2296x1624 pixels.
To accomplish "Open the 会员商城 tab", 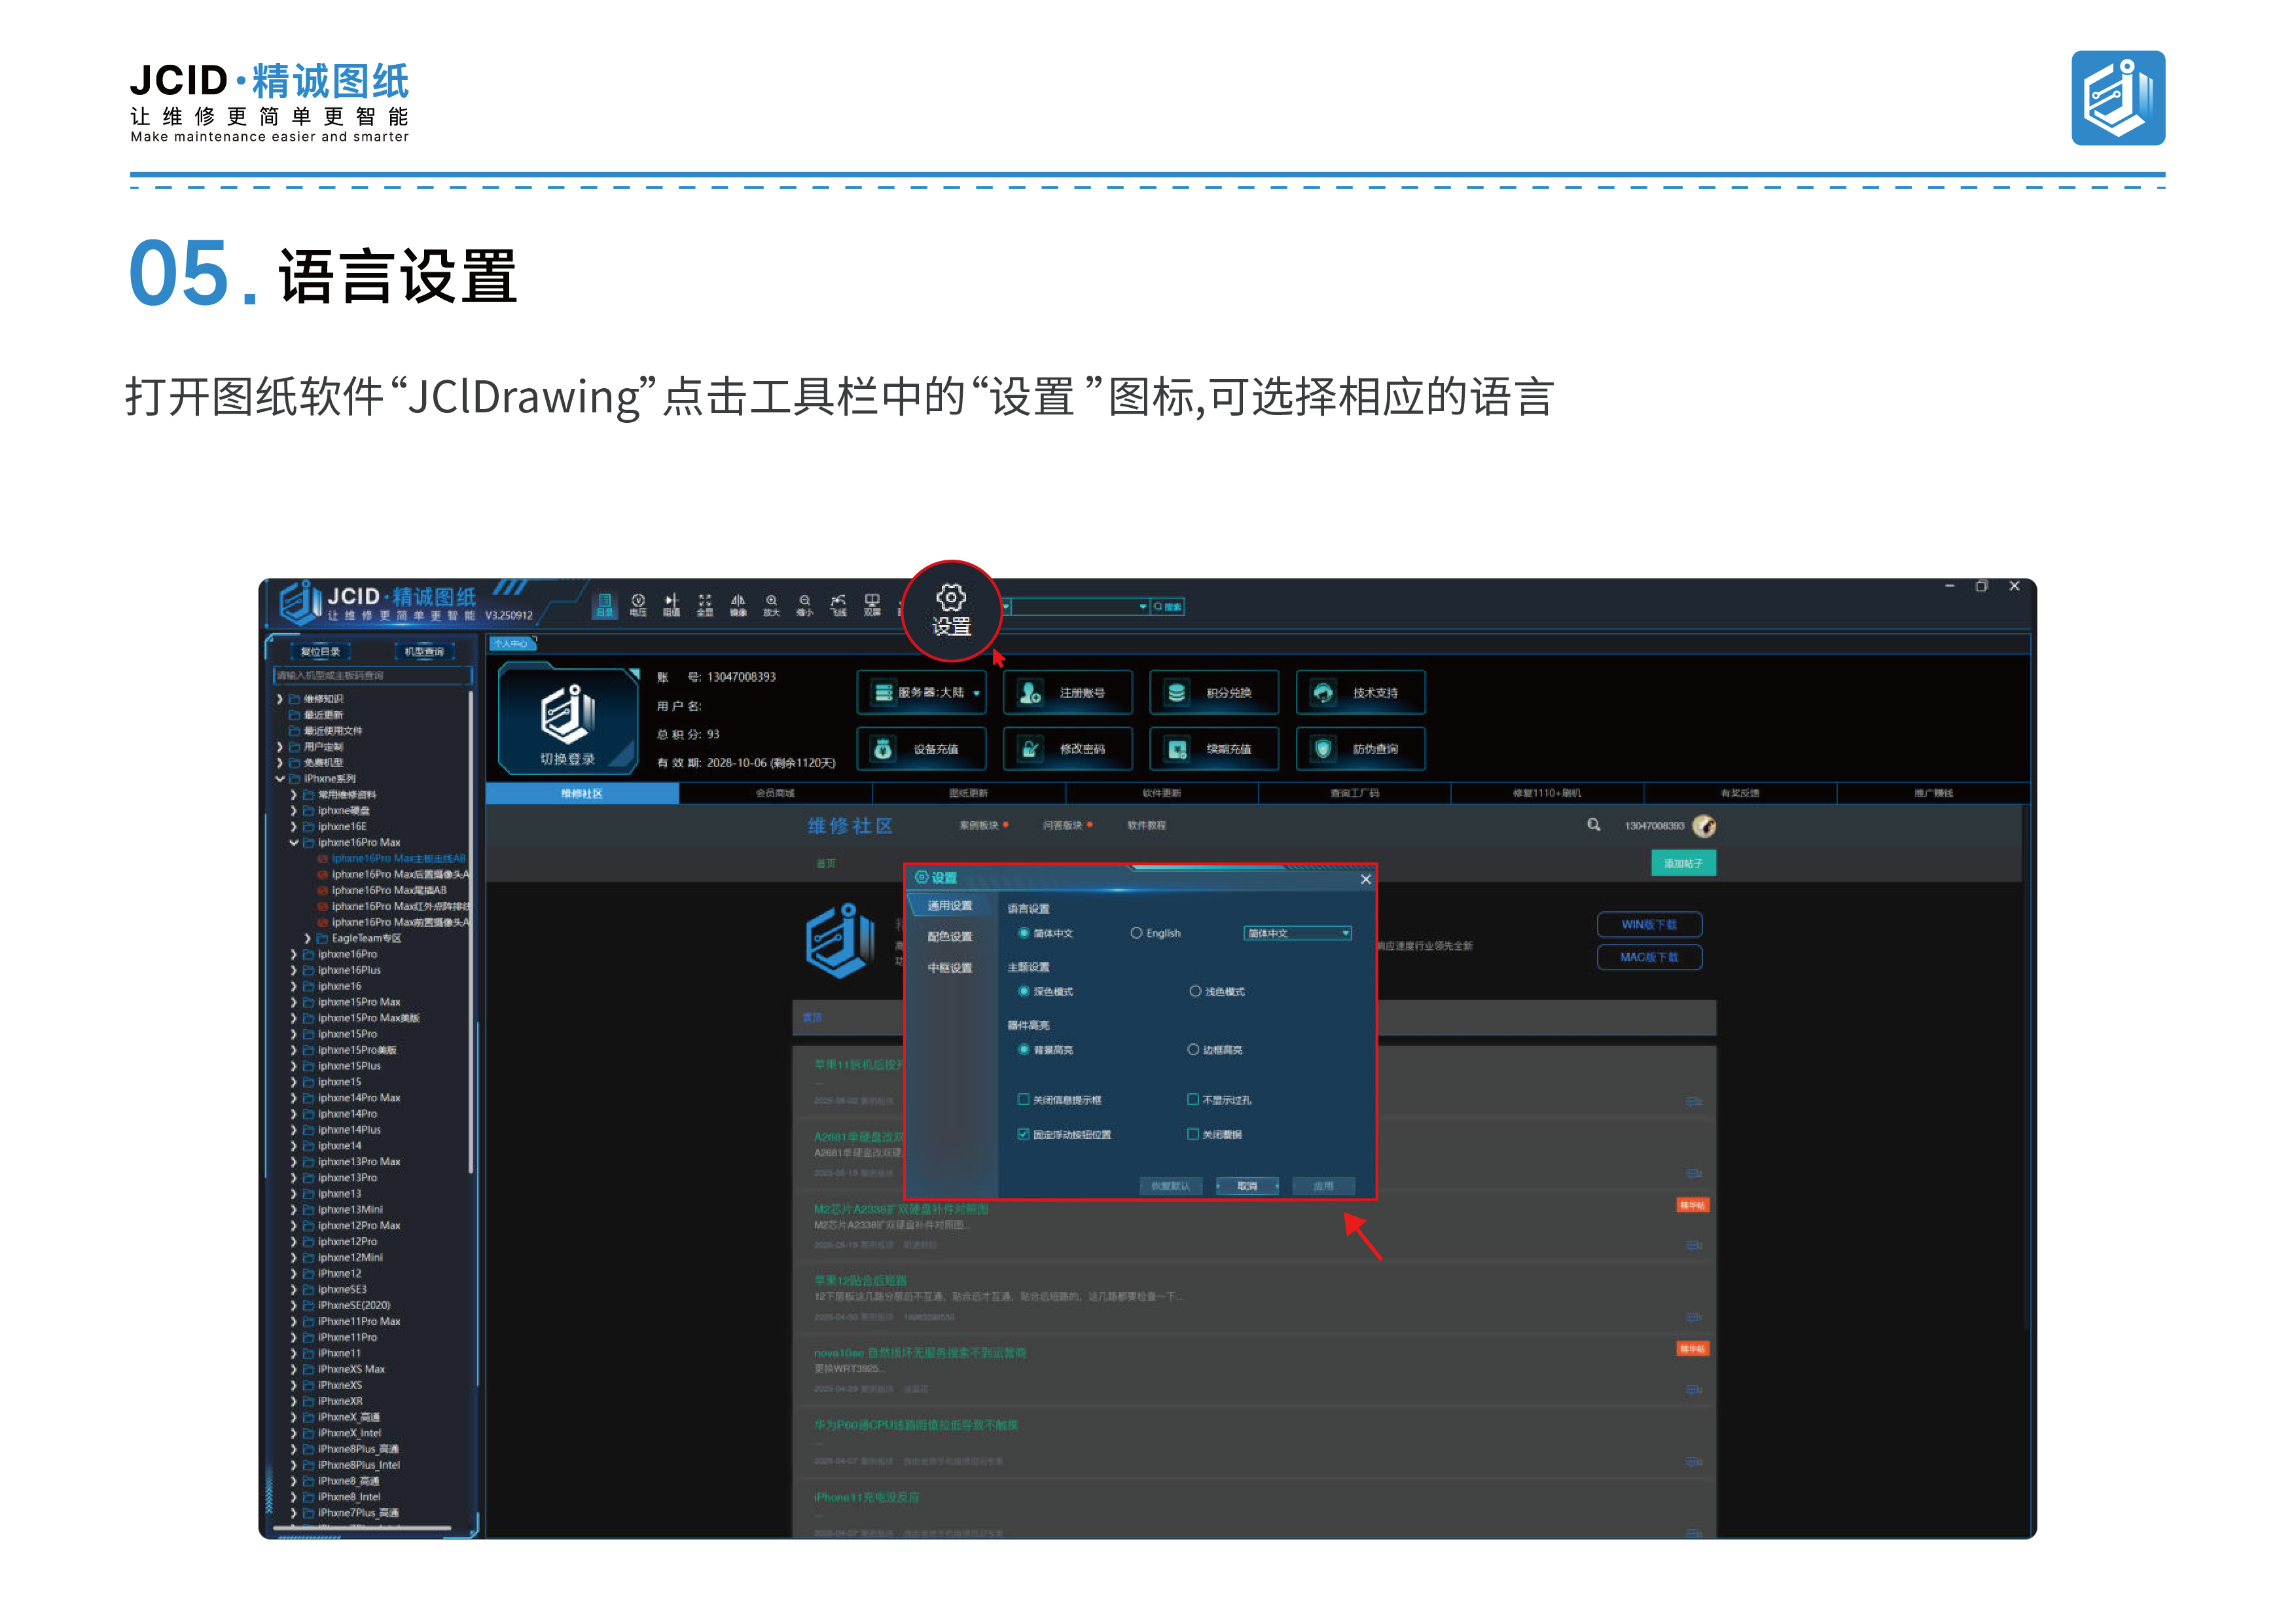I will coord(775,793).
